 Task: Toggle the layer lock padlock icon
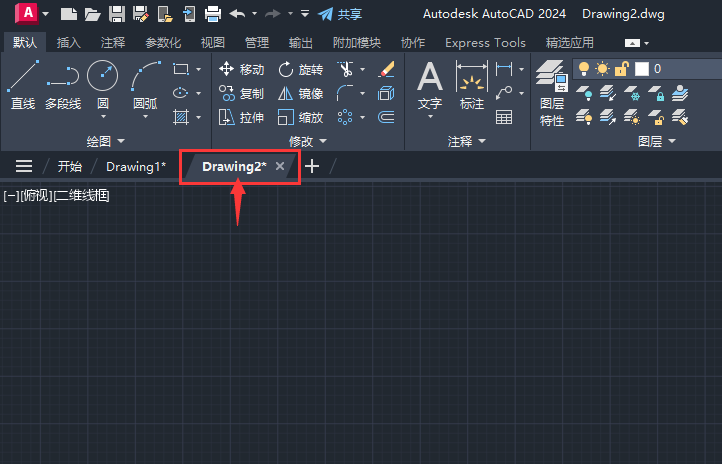pyautogui.click(x=621, y=69)
